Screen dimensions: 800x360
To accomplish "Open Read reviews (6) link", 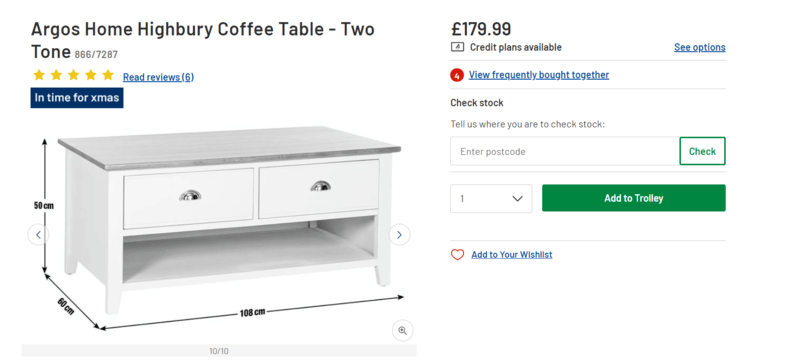I will [x=158, y=77].
